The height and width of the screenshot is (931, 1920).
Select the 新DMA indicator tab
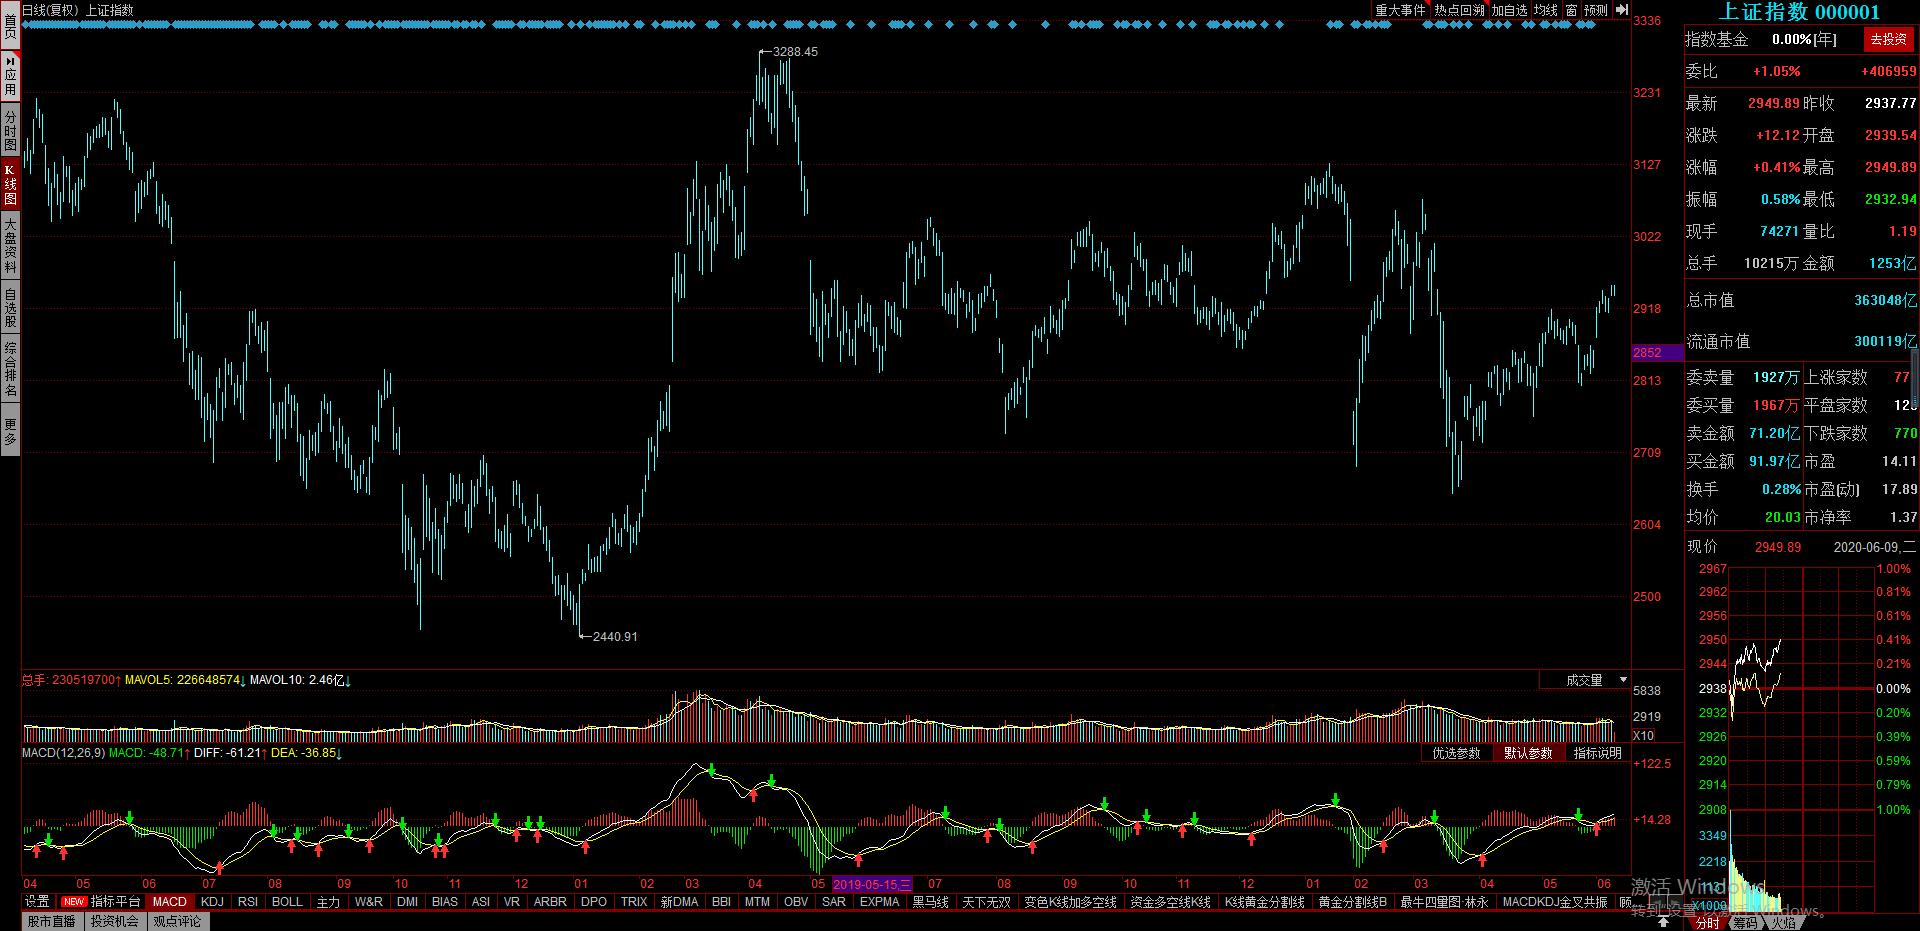(679, 901)
